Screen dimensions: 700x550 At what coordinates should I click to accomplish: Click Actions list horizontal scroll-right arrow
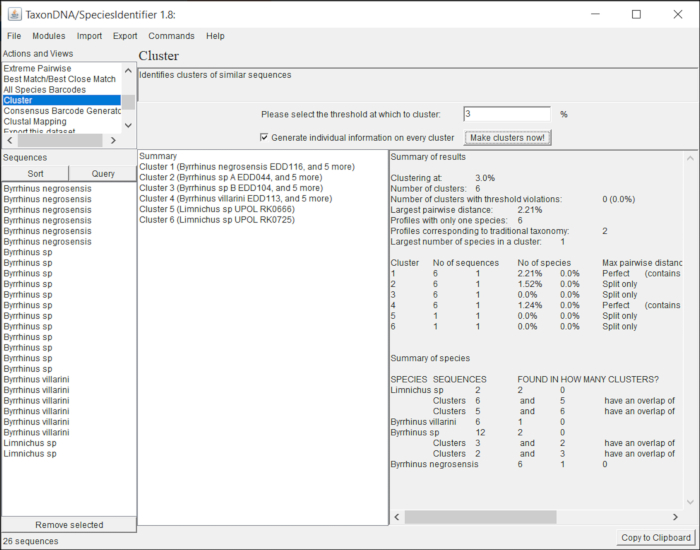click(113, 141)
